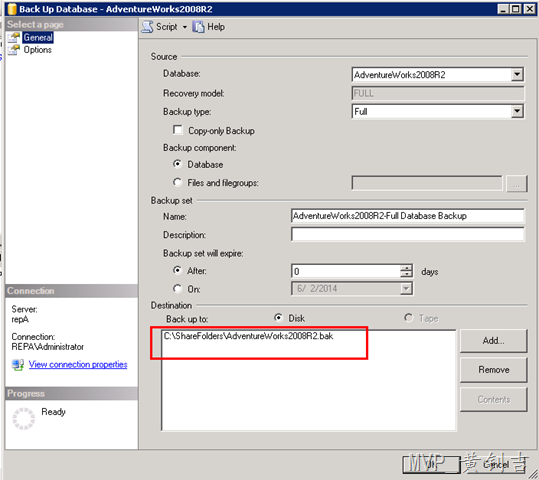Open the Script dropdown arrow
The image size is (539, 480).
tap(185, 27)
